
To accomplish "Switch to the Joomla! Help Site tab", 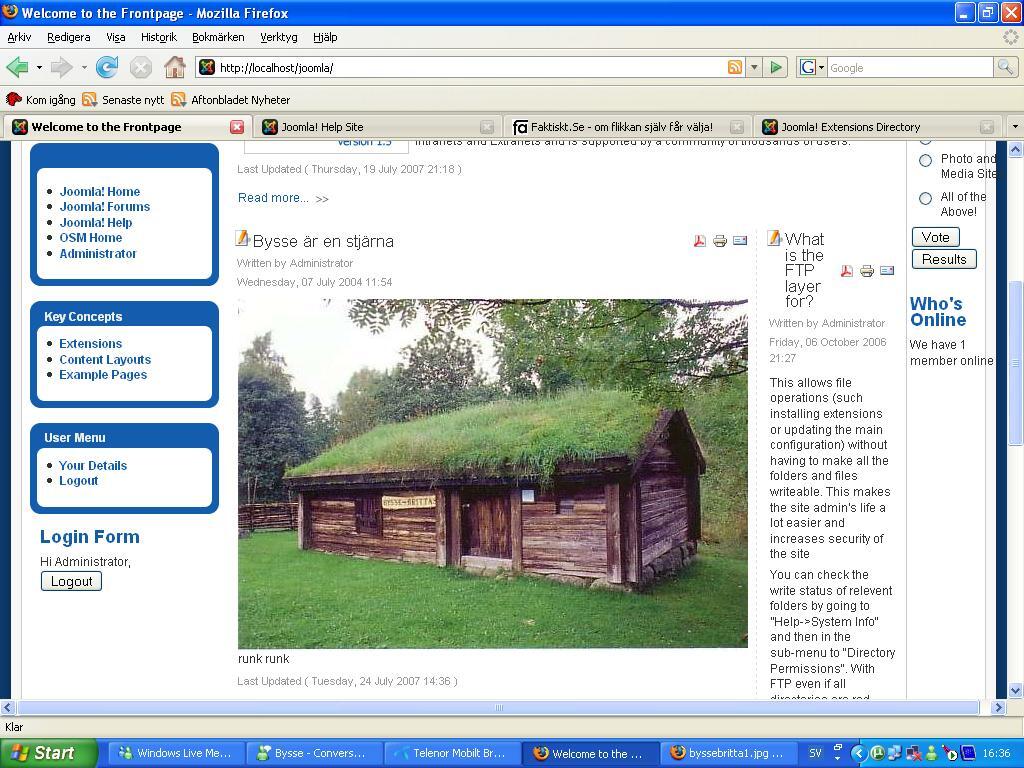I will coord(377,127).
